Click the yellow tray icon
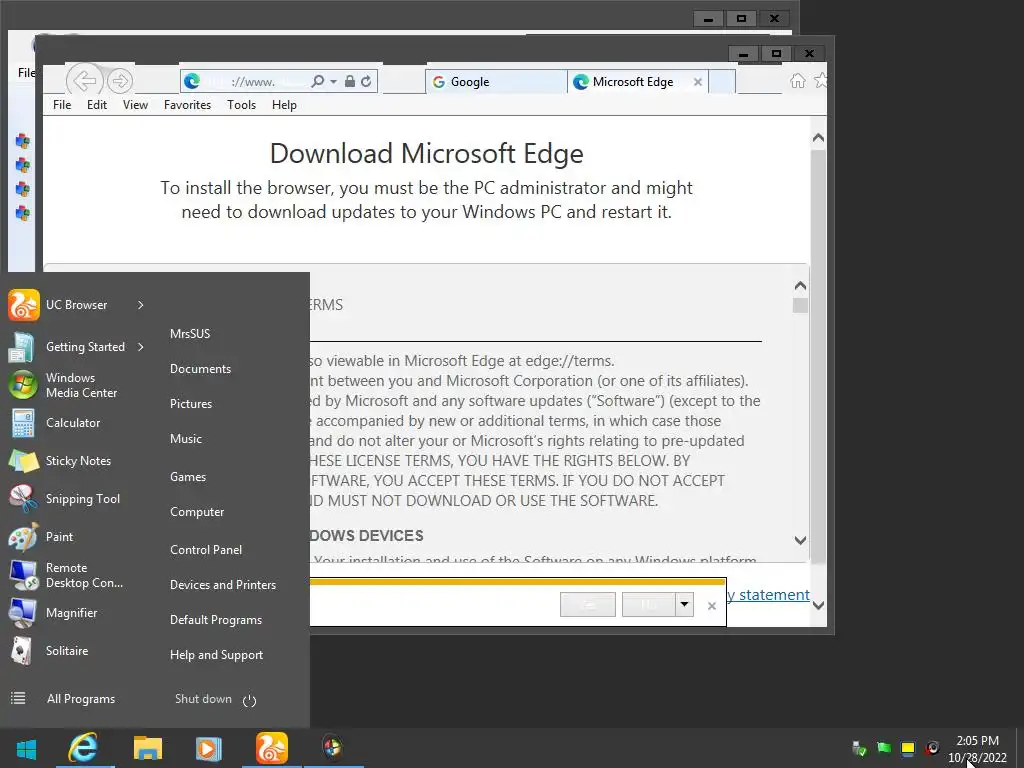 pos(908,748)
